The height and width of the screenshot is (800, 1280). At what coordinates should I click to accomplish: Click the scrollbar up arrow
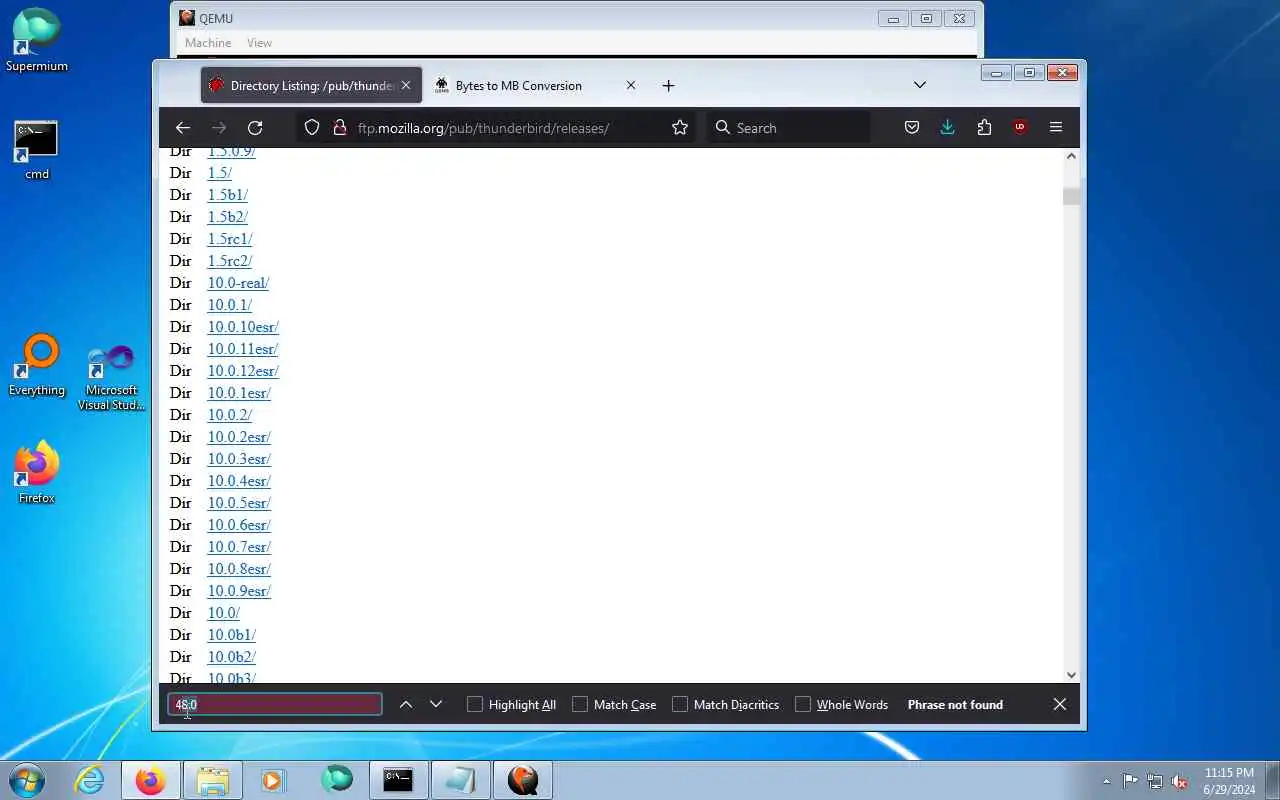[x=1072, y=156]
